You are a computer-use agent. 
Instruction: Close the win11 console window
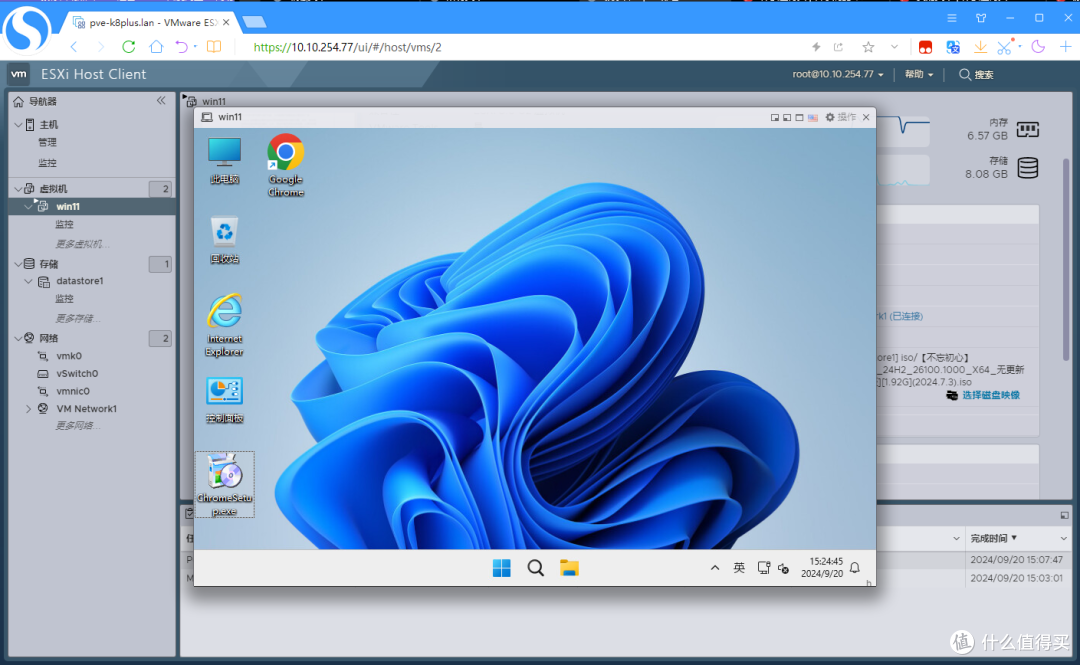(866, 117)
